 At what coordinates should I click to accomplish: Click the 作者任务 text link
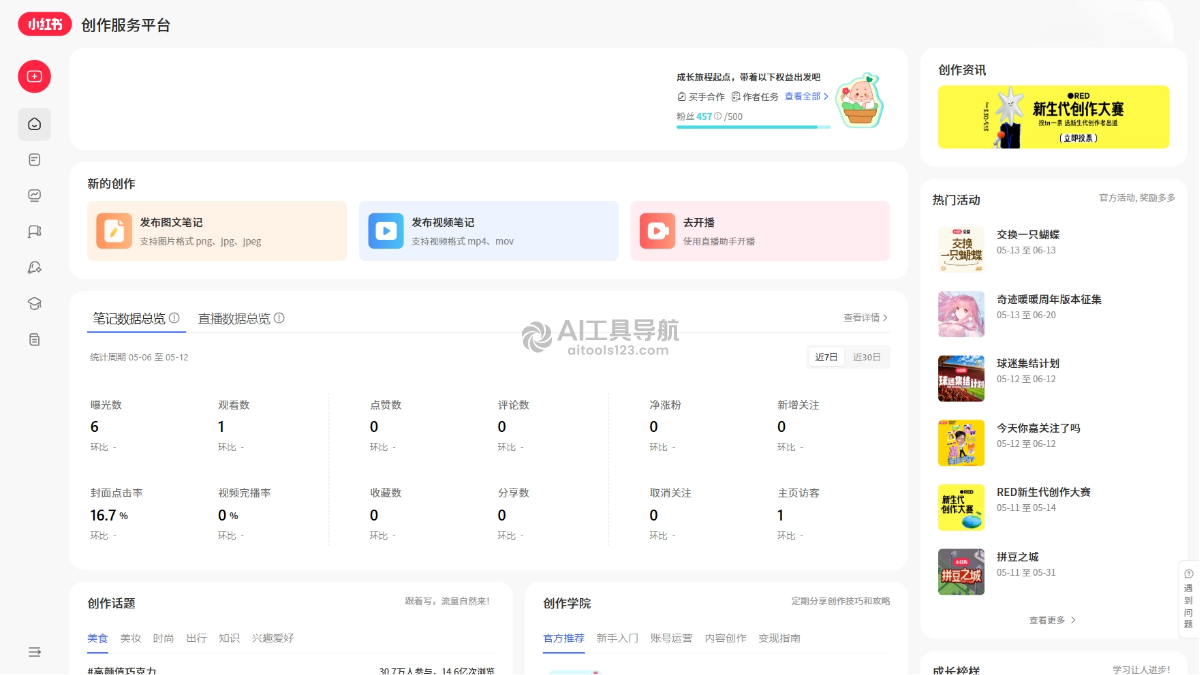(x=760, y=97)
